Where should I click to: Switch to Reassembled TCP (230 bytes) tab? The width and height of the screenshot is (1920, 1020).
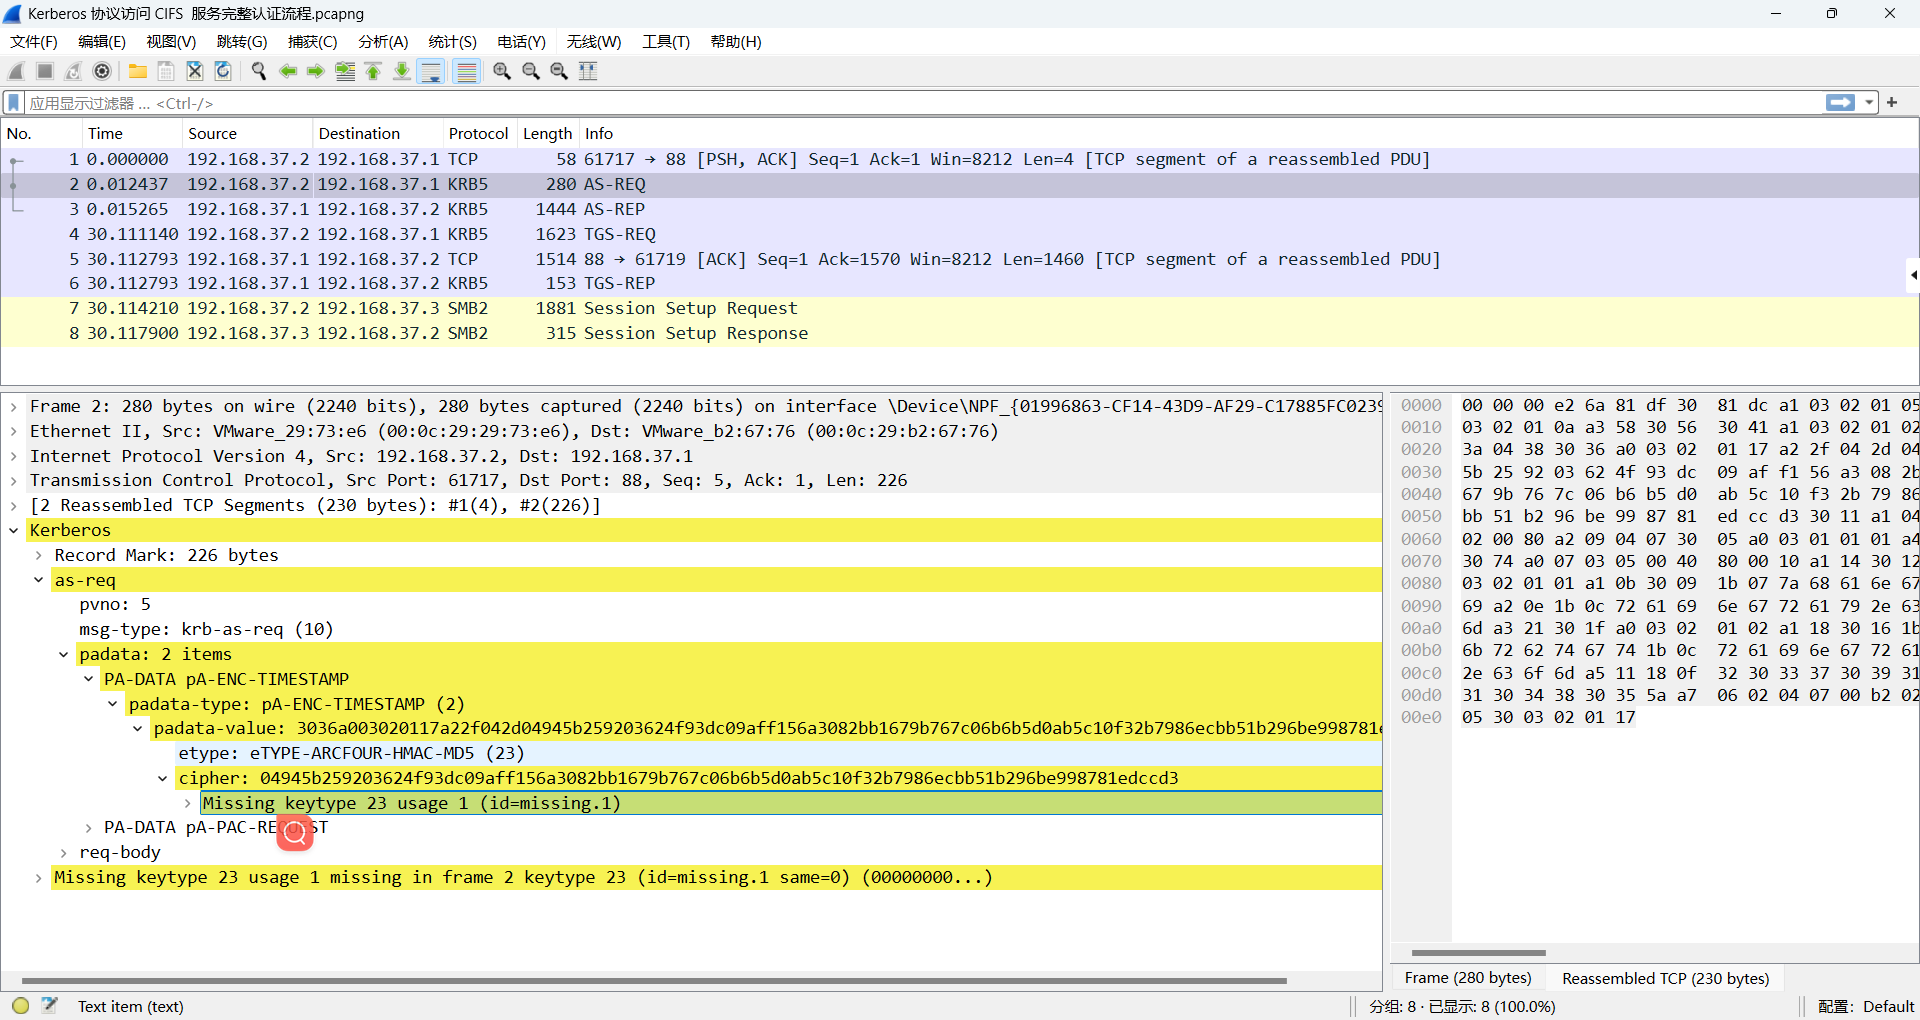pos(1665,978)
